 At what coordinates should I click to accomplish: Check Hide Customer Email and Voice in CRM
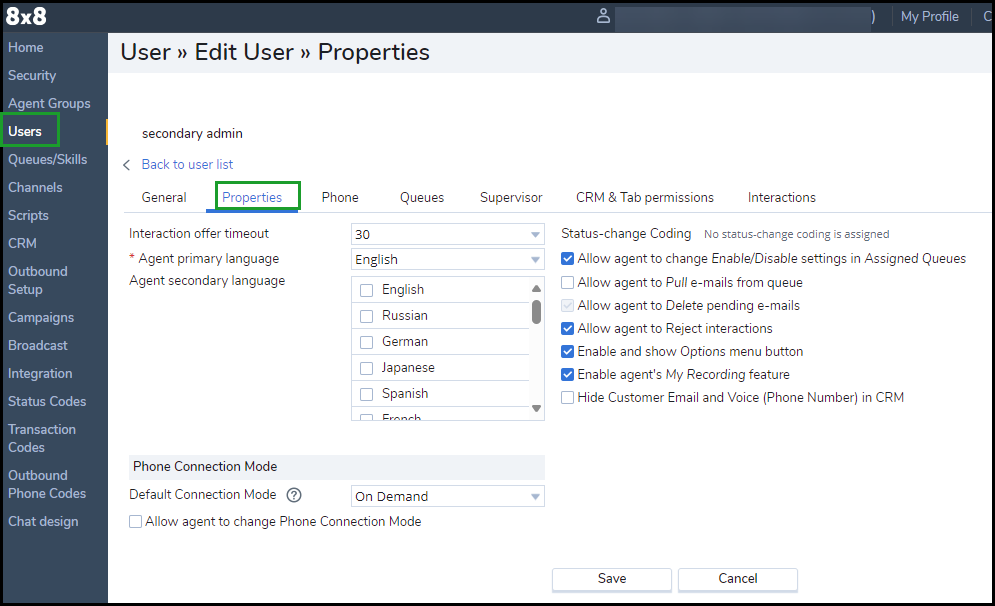point(567,397)
